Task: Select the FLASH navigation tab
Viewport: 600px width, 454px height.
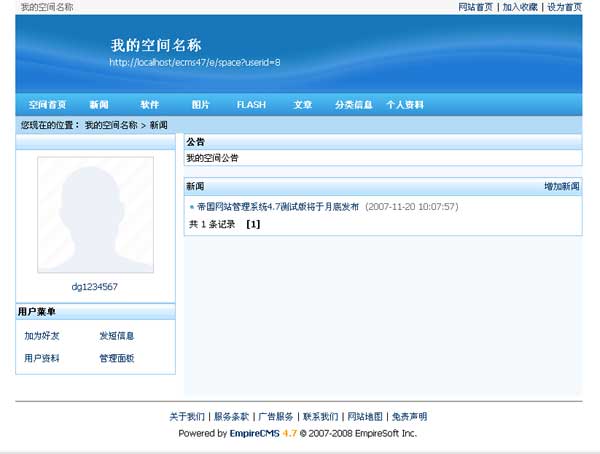Action: pyautogui.click(x=251, y=105)
